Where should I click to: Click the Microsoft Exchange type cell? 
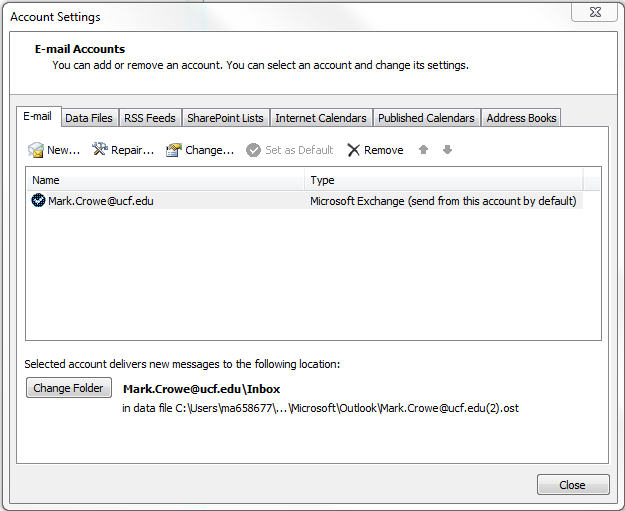(443, 201)
